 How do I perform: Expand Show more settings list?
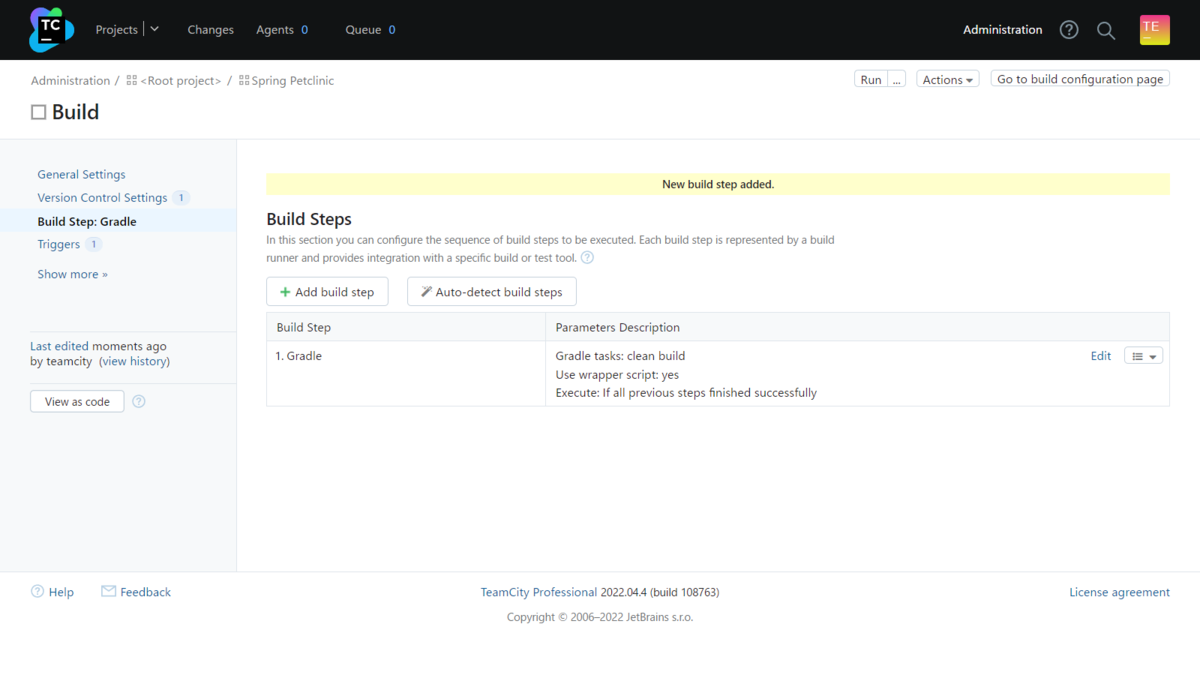(x=72, y=274)
